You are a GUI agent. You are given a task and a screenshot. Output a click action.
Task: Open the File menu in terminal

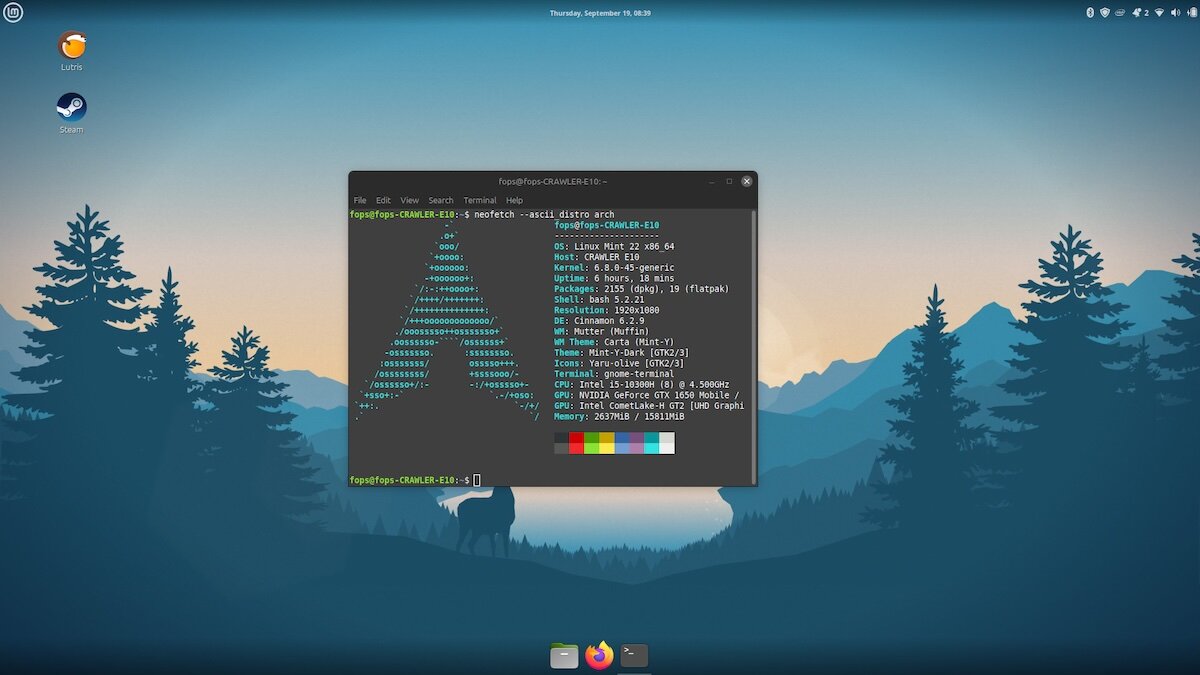coord(360,200)
